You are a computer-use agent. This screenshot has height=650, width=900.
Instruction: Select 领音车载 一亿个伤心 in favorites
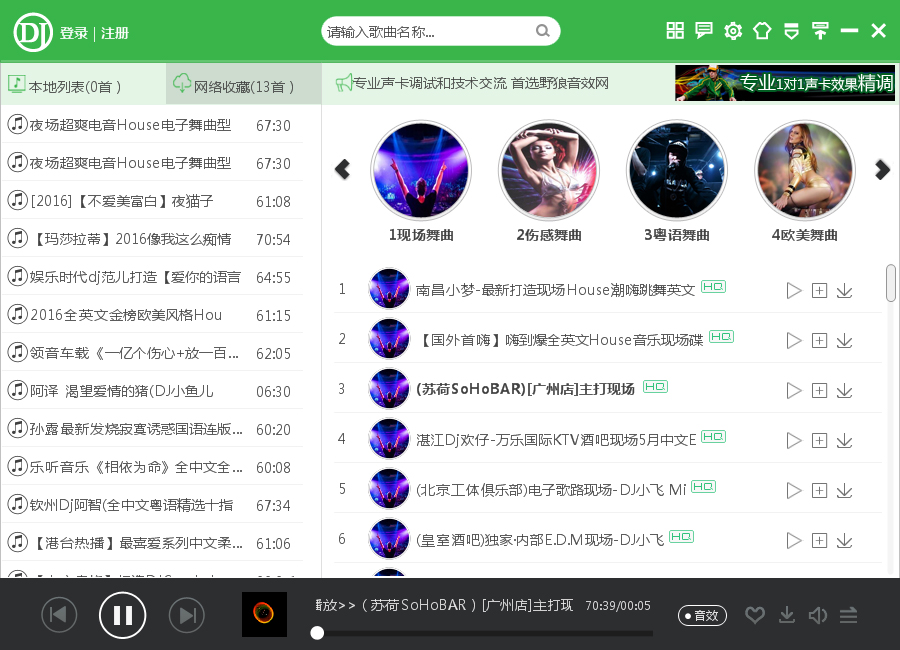(x=152, y=353)
